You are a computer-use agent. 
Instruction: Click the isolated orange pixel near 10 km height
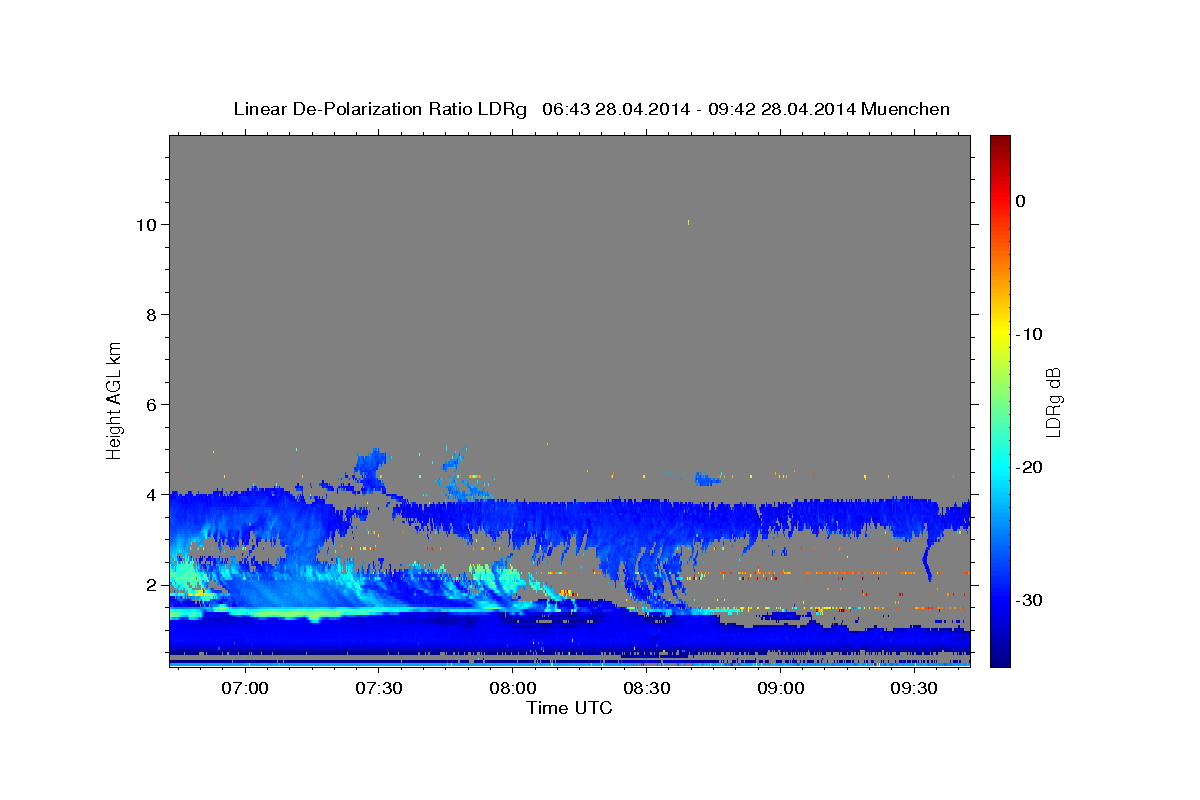click(x=689, y=222)
